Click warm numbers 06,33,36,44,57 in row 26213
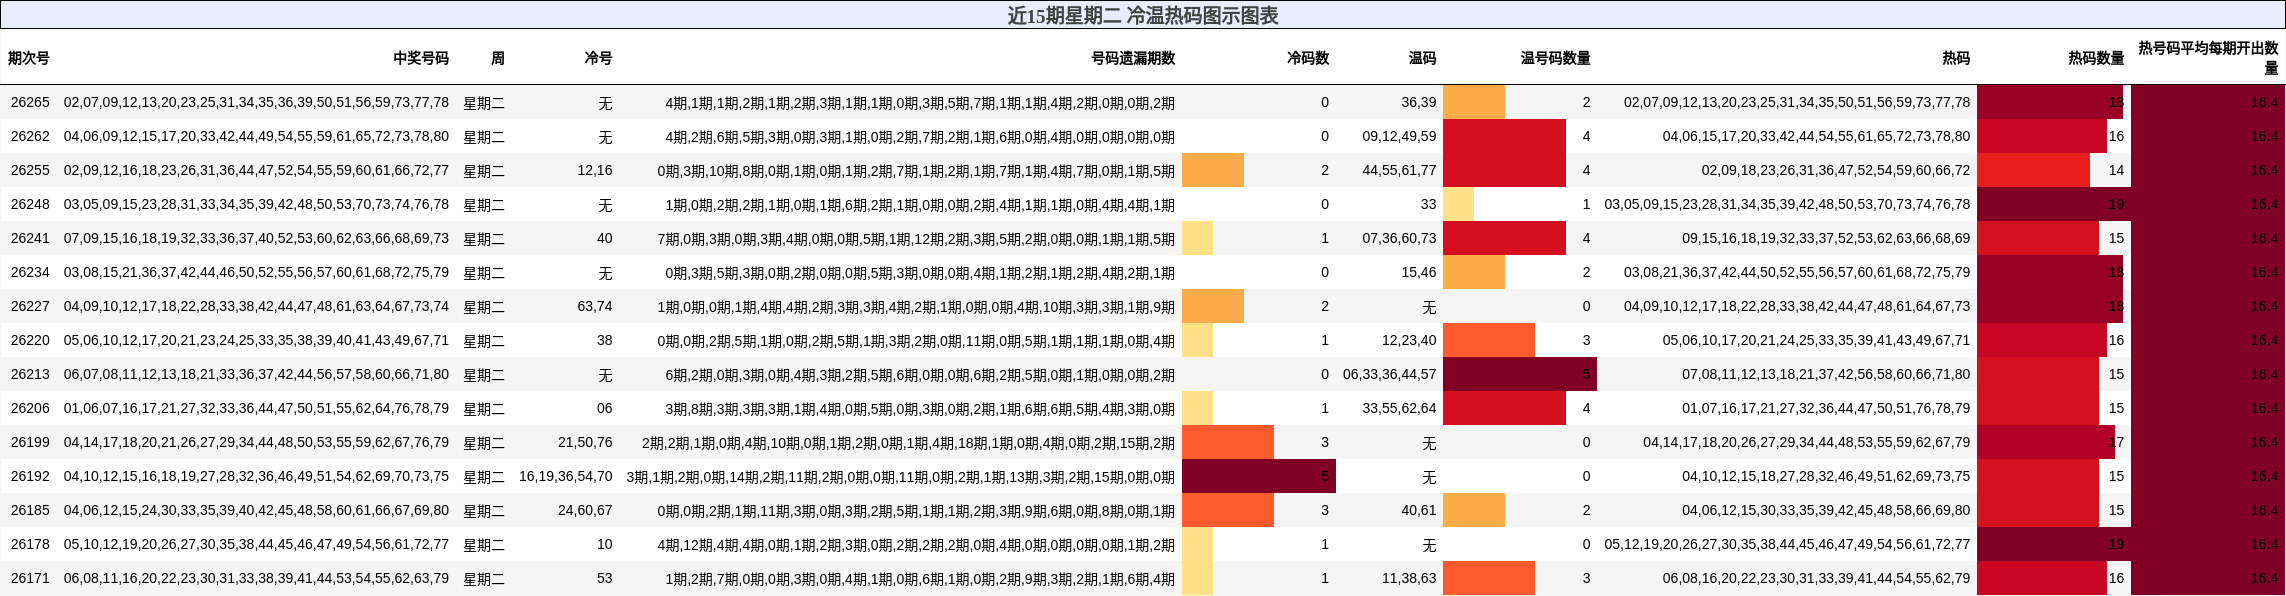 (1390, 374)
